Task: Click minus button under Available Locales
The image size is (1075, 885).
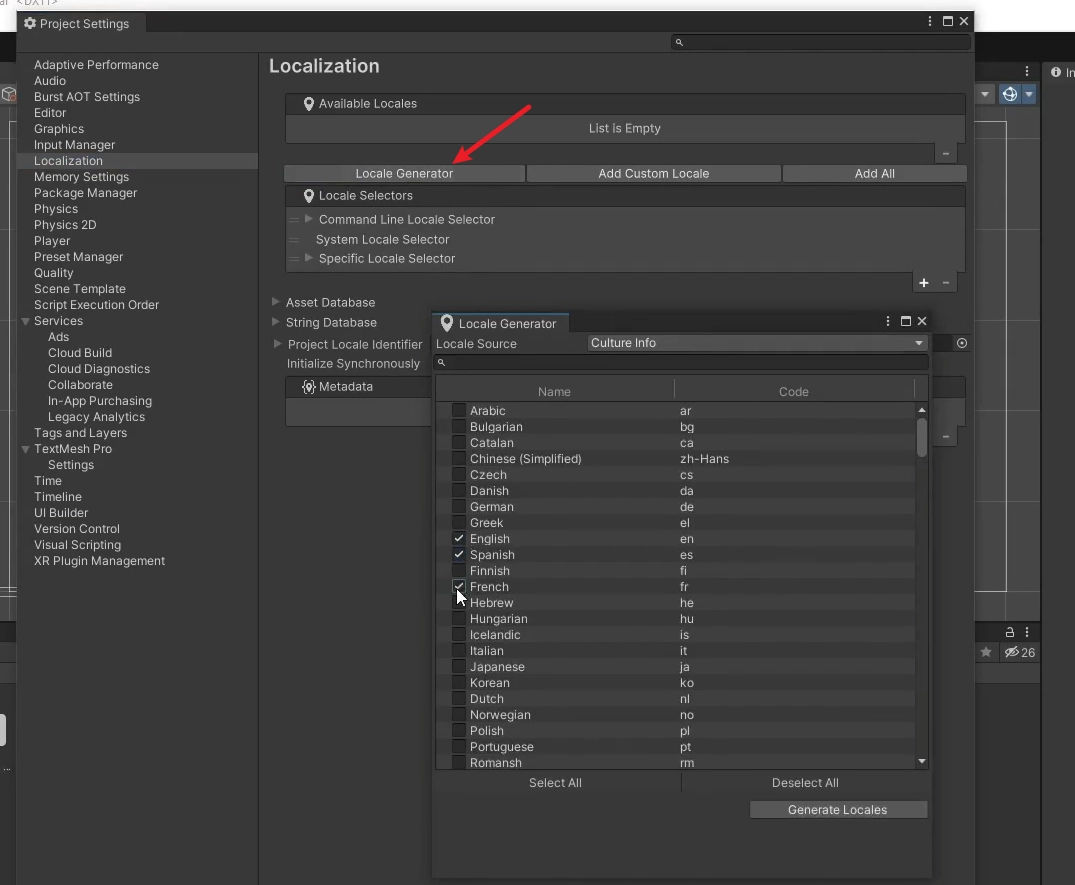Action: [x=945, y=154]
